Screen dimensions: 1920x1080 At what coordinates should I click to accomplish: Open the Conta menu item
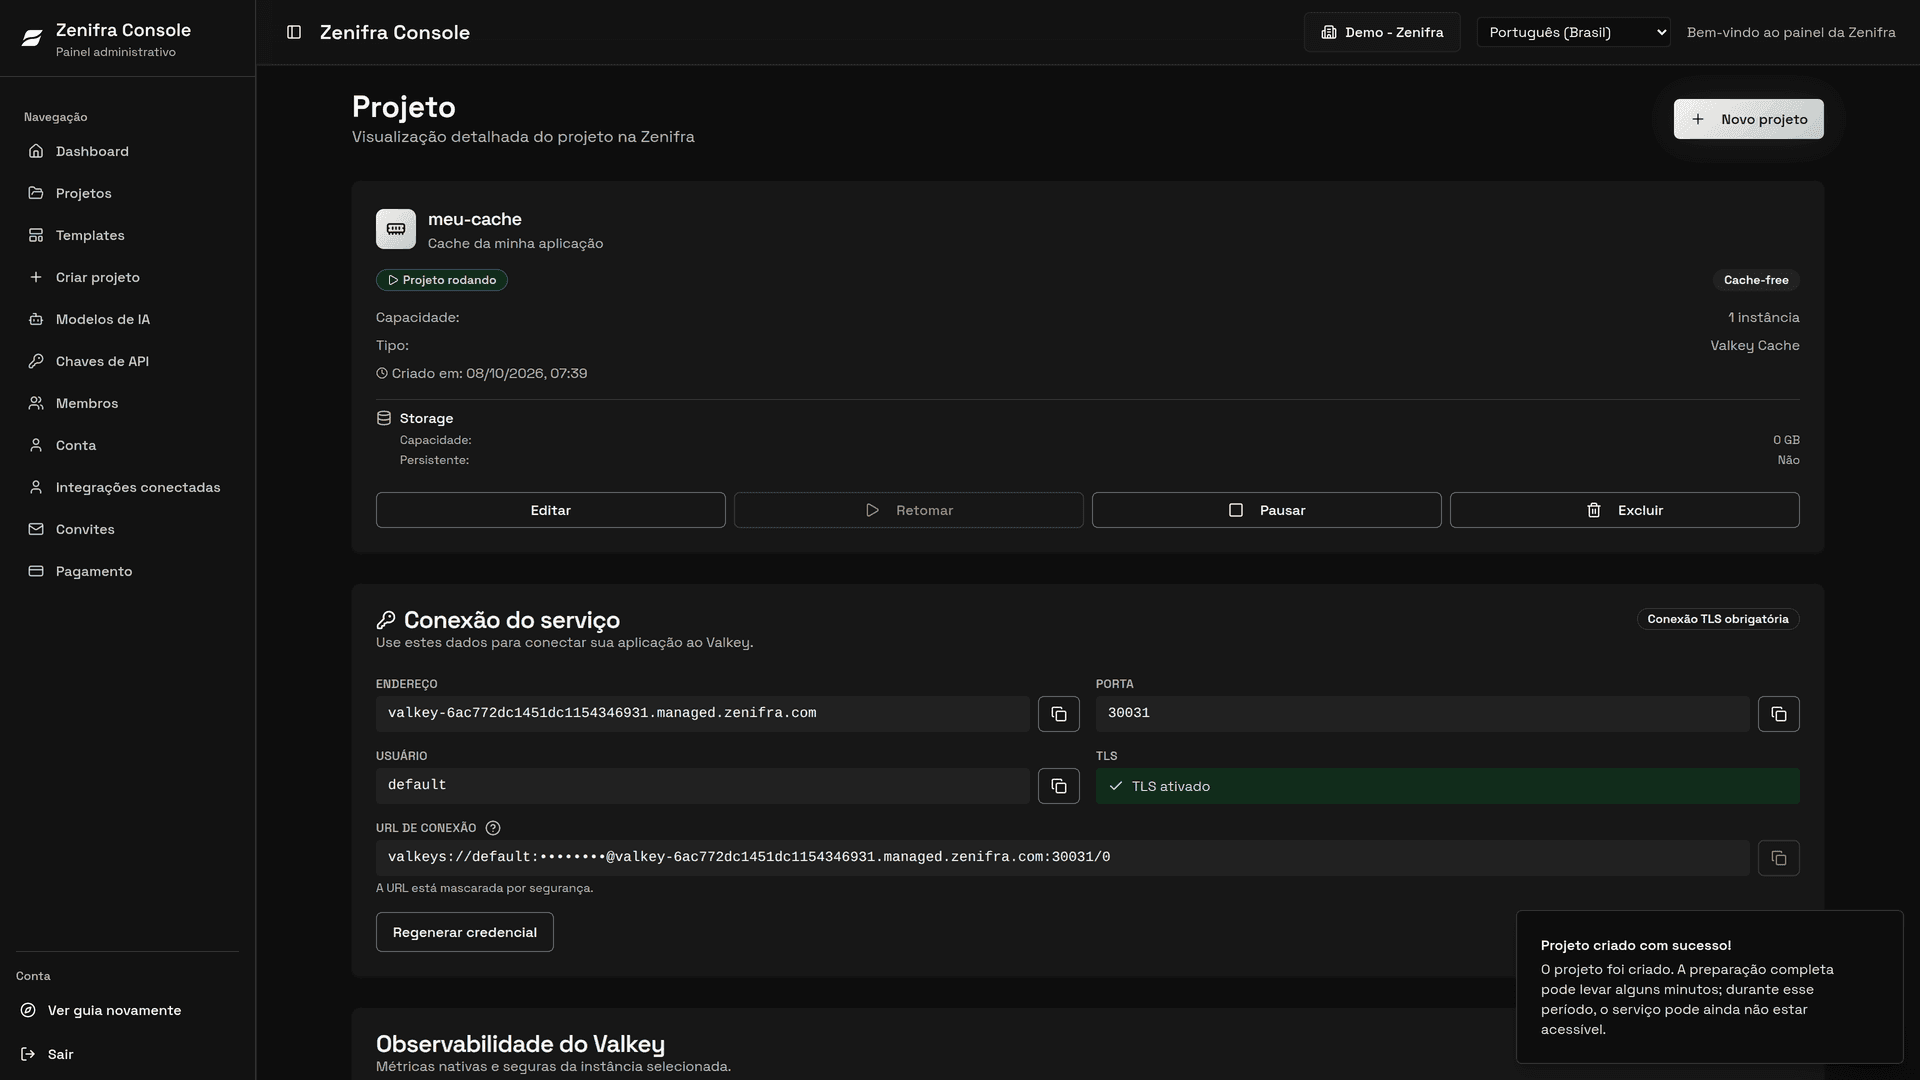[128, 445]
